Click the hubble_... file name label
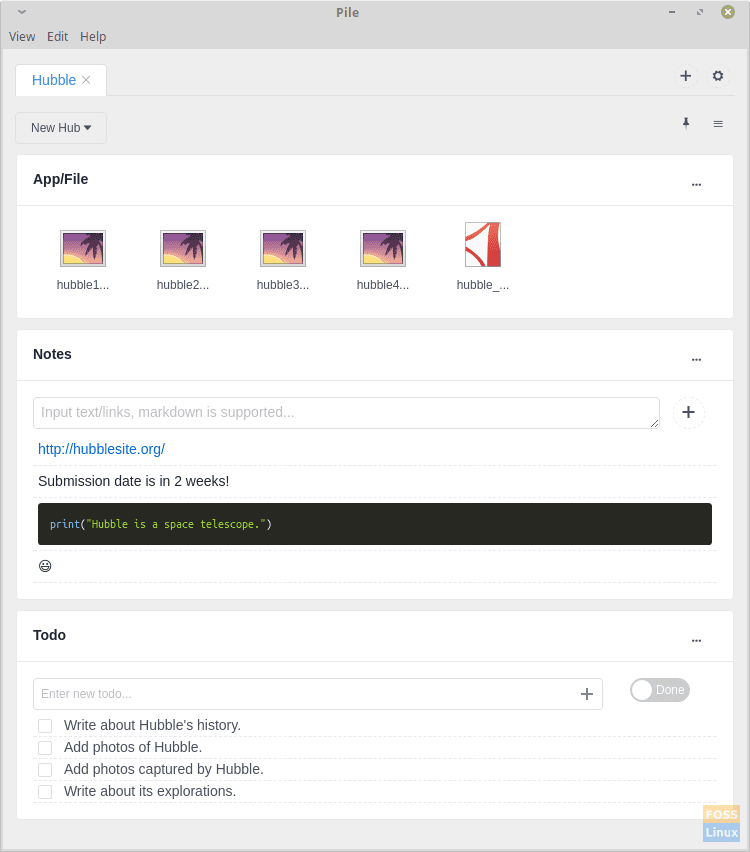This screenshot has height=852, width=750. [483, 285]
